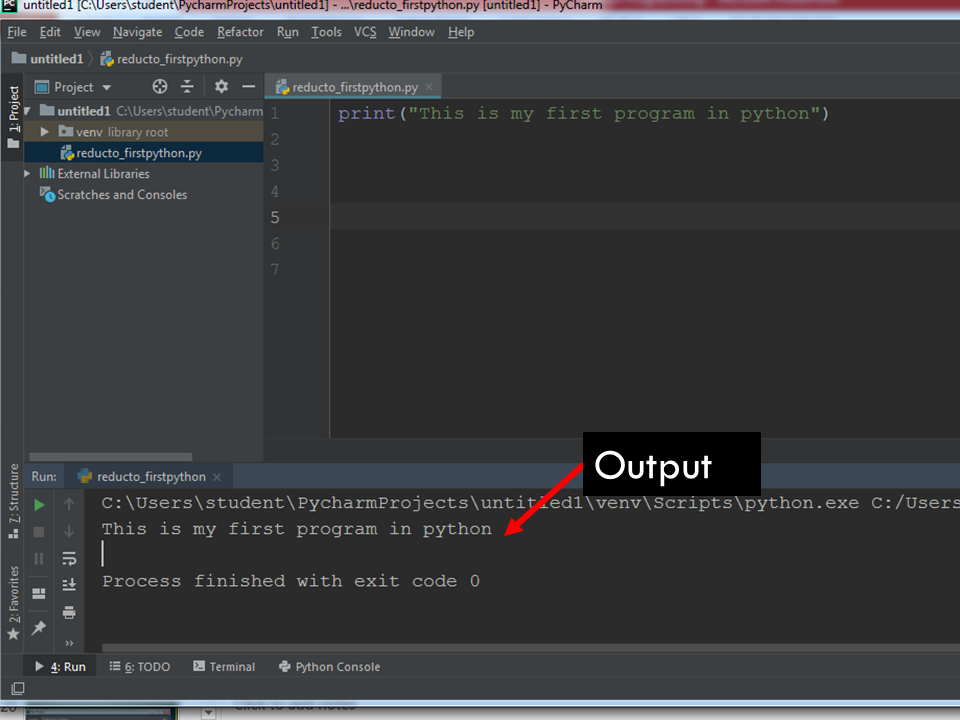Open Run console restore layout icon
Image resolution: width=960 pixels, height=720 pixels.
tap(38, 592)
